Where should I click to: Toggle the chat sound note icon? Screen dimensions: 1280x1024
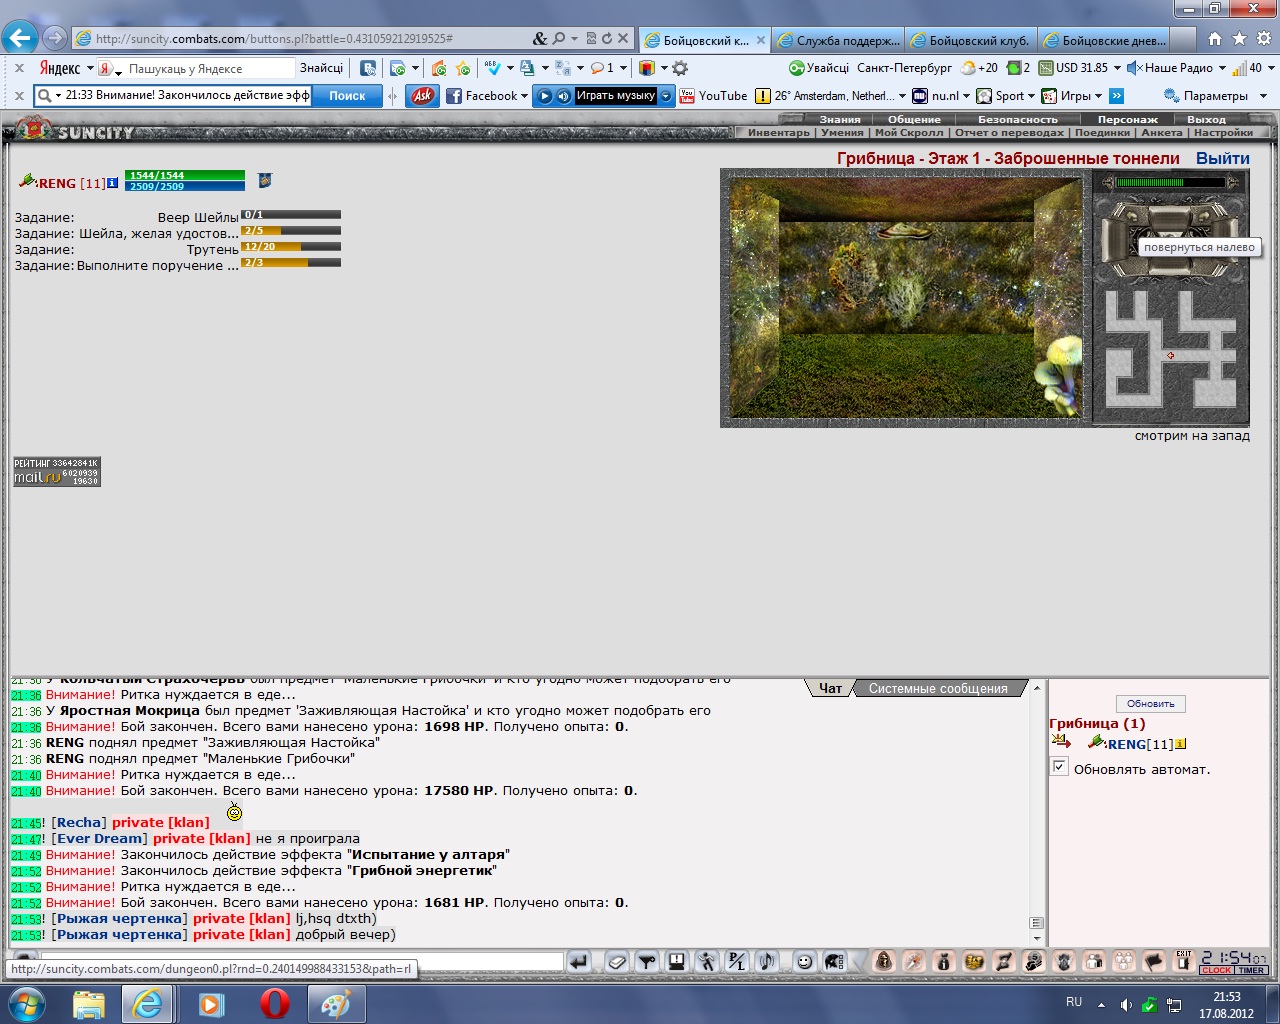767,962
